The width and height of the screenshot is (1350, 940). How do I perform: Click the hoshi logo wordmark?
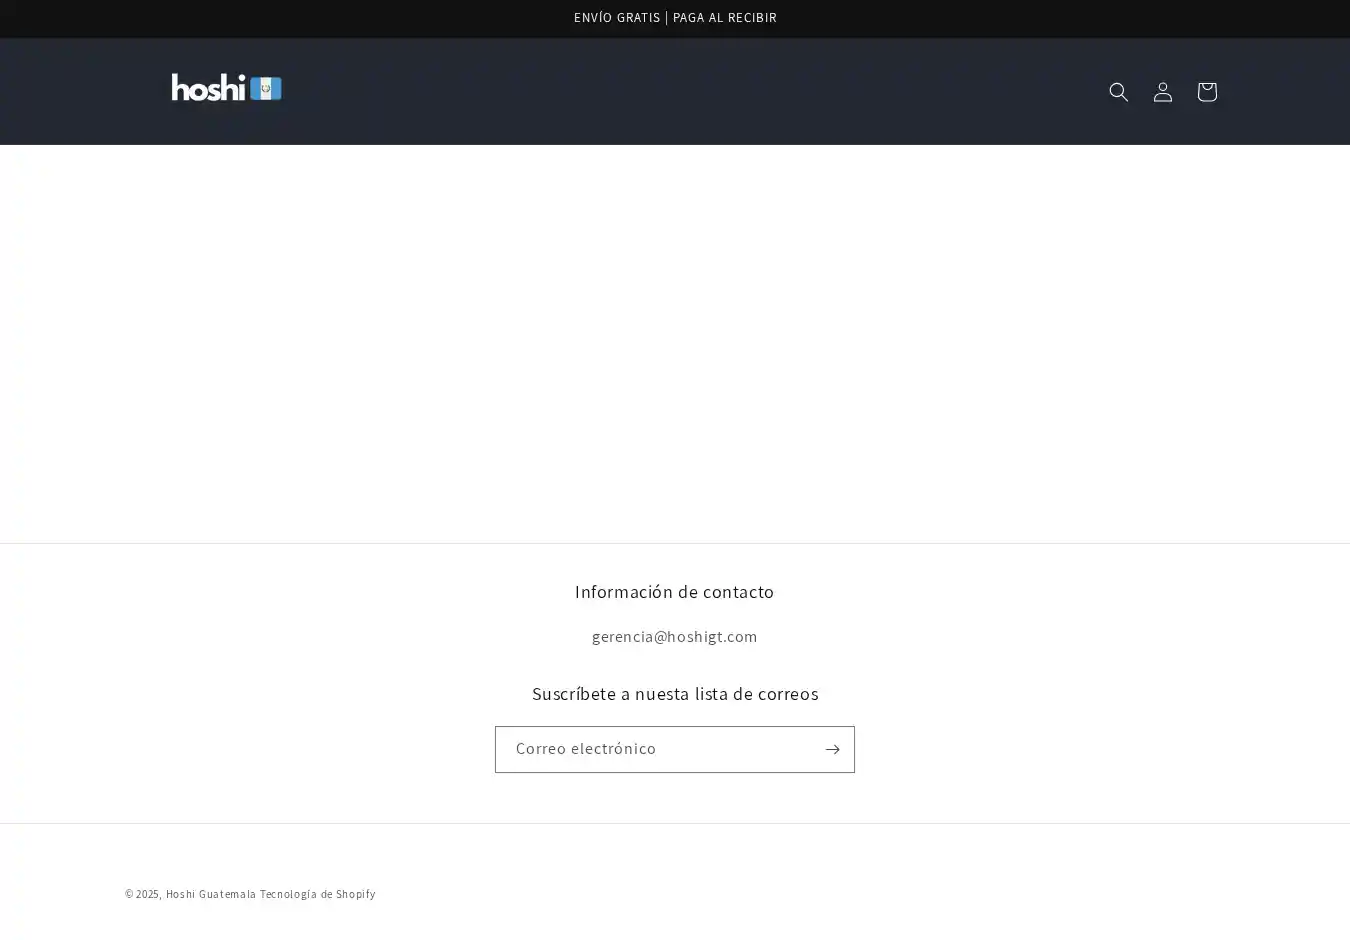click(208, 88)
